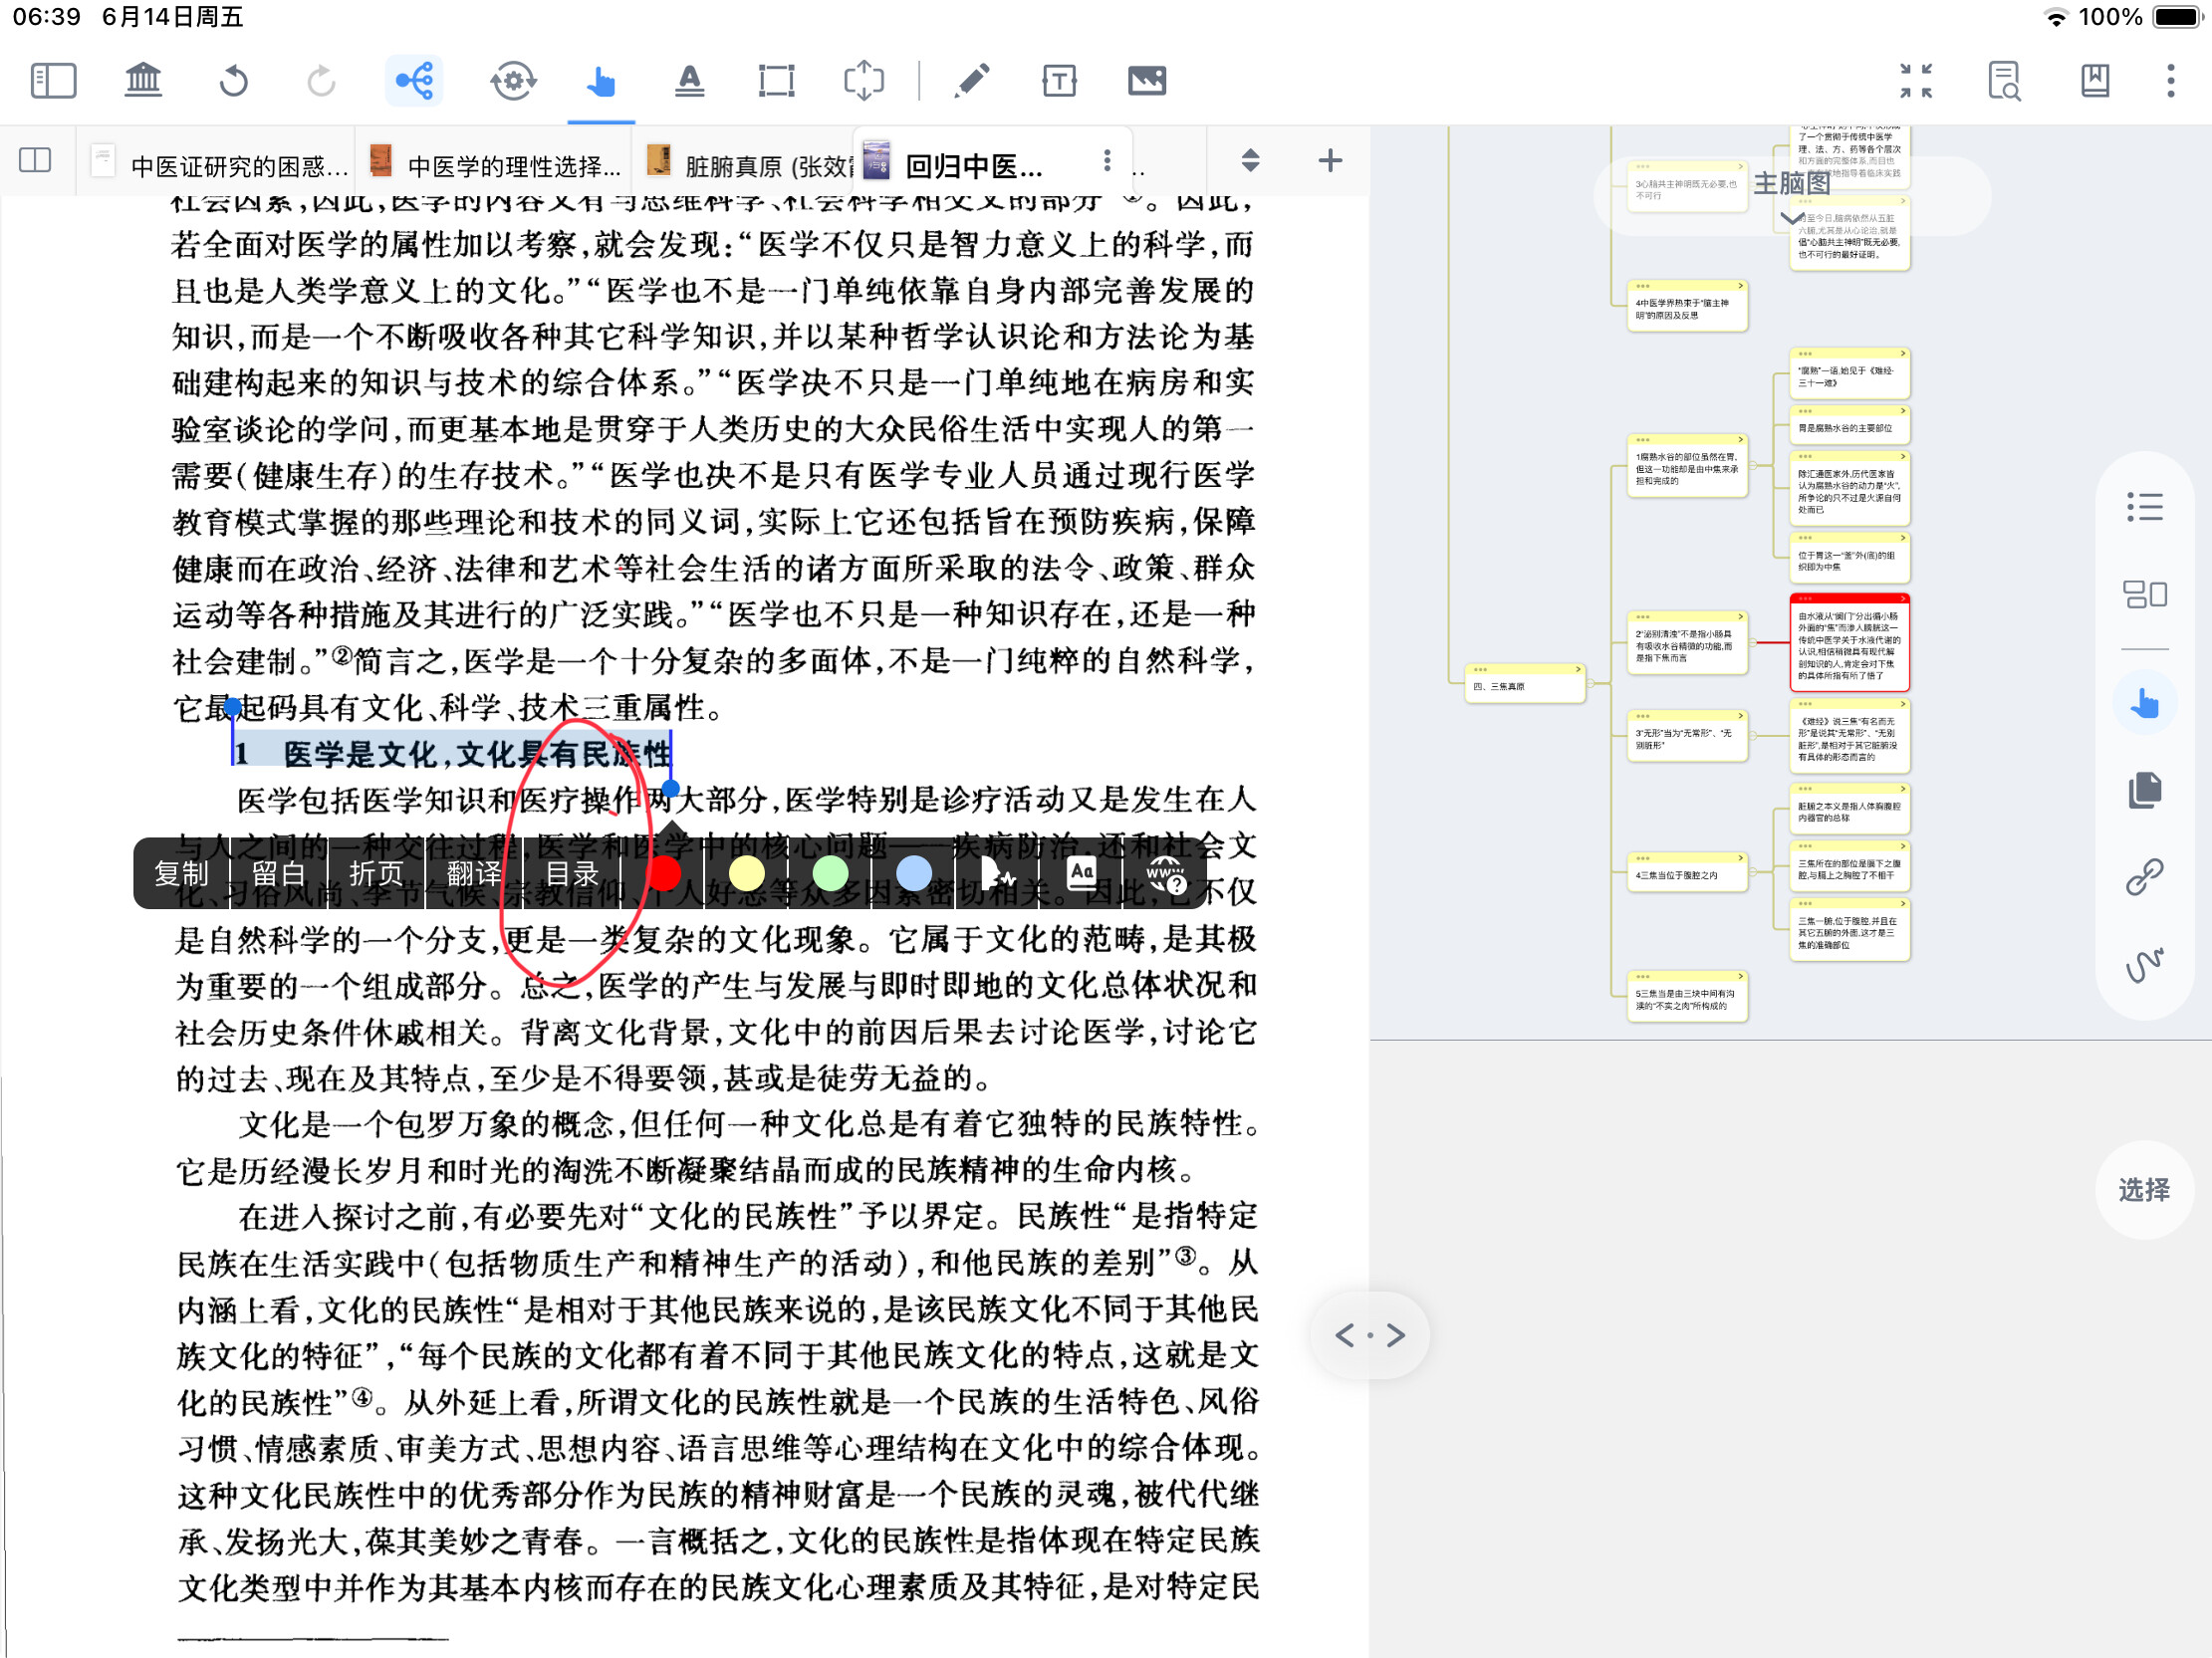Tap 翻译 in the selection popup
2212x1658 pixels.
[474, 874]
